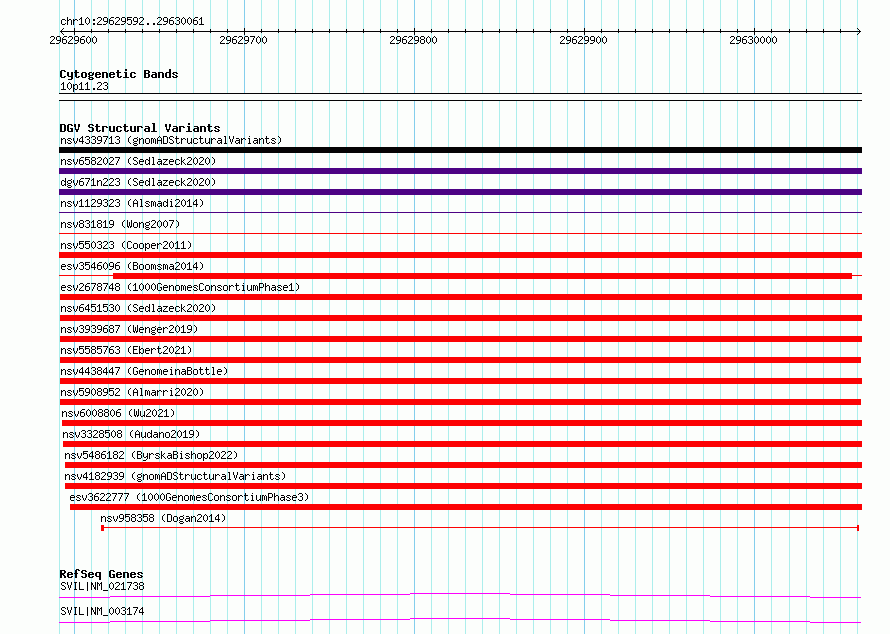890x634 pixels.
Task: Click nsv958358 (Dogan2014) label
Action: pyautogui.click(x=163, y=518)
